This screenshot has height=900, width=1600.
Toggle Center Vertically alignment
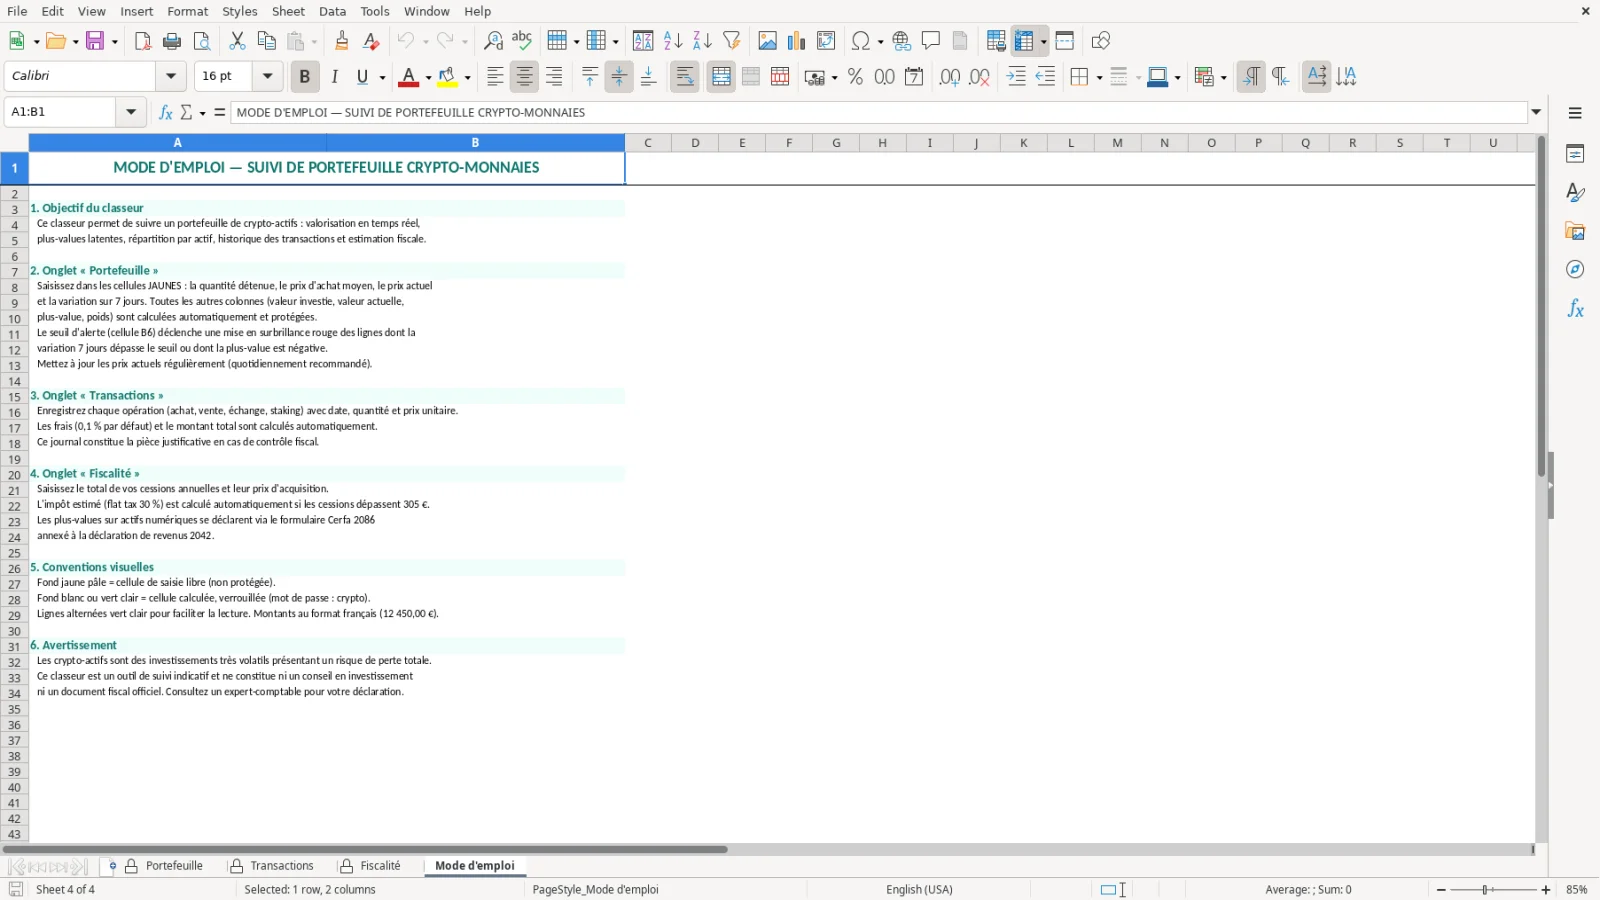[619, 77]
